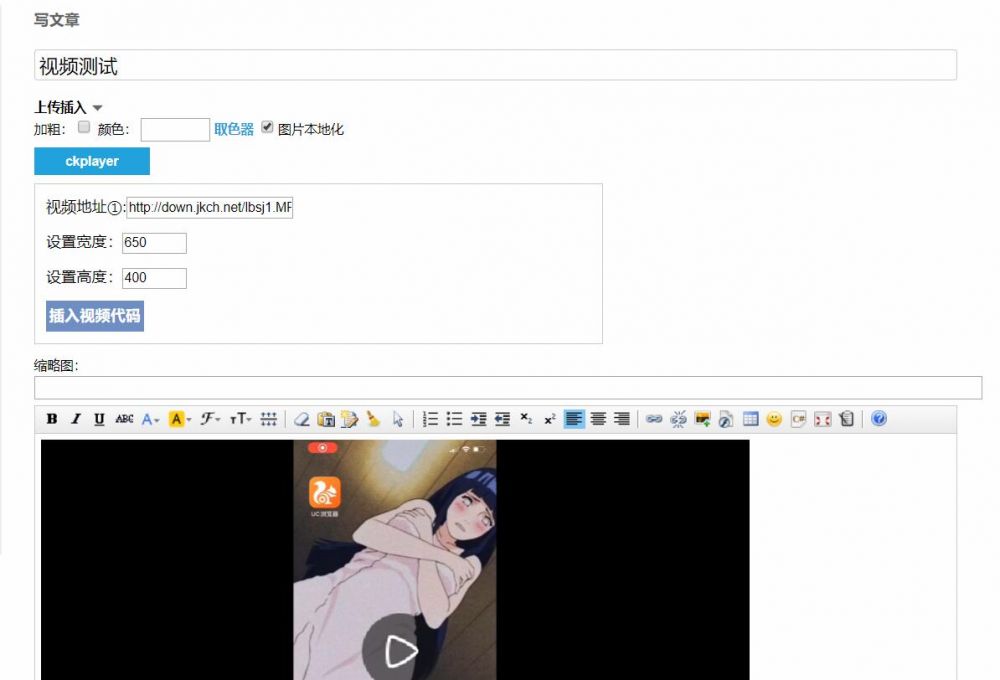
Task: Insert a hyperlink using the link icon
Action: tap(654, 420)
